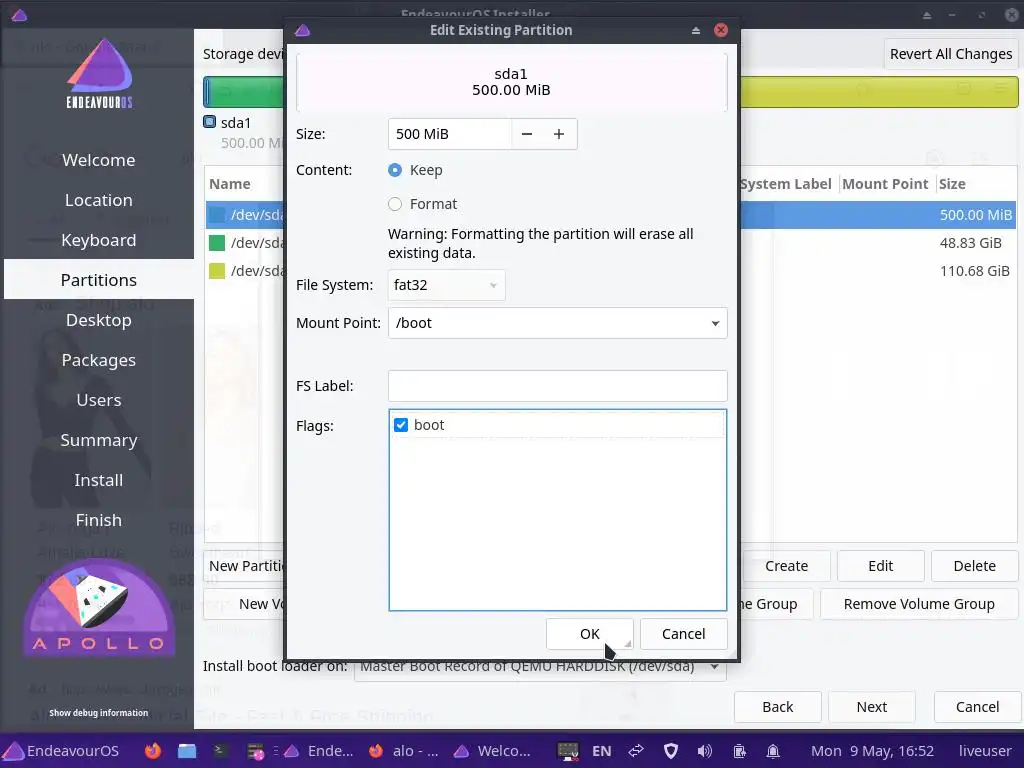Open the Welcome step in sidebar

[99, 160]
